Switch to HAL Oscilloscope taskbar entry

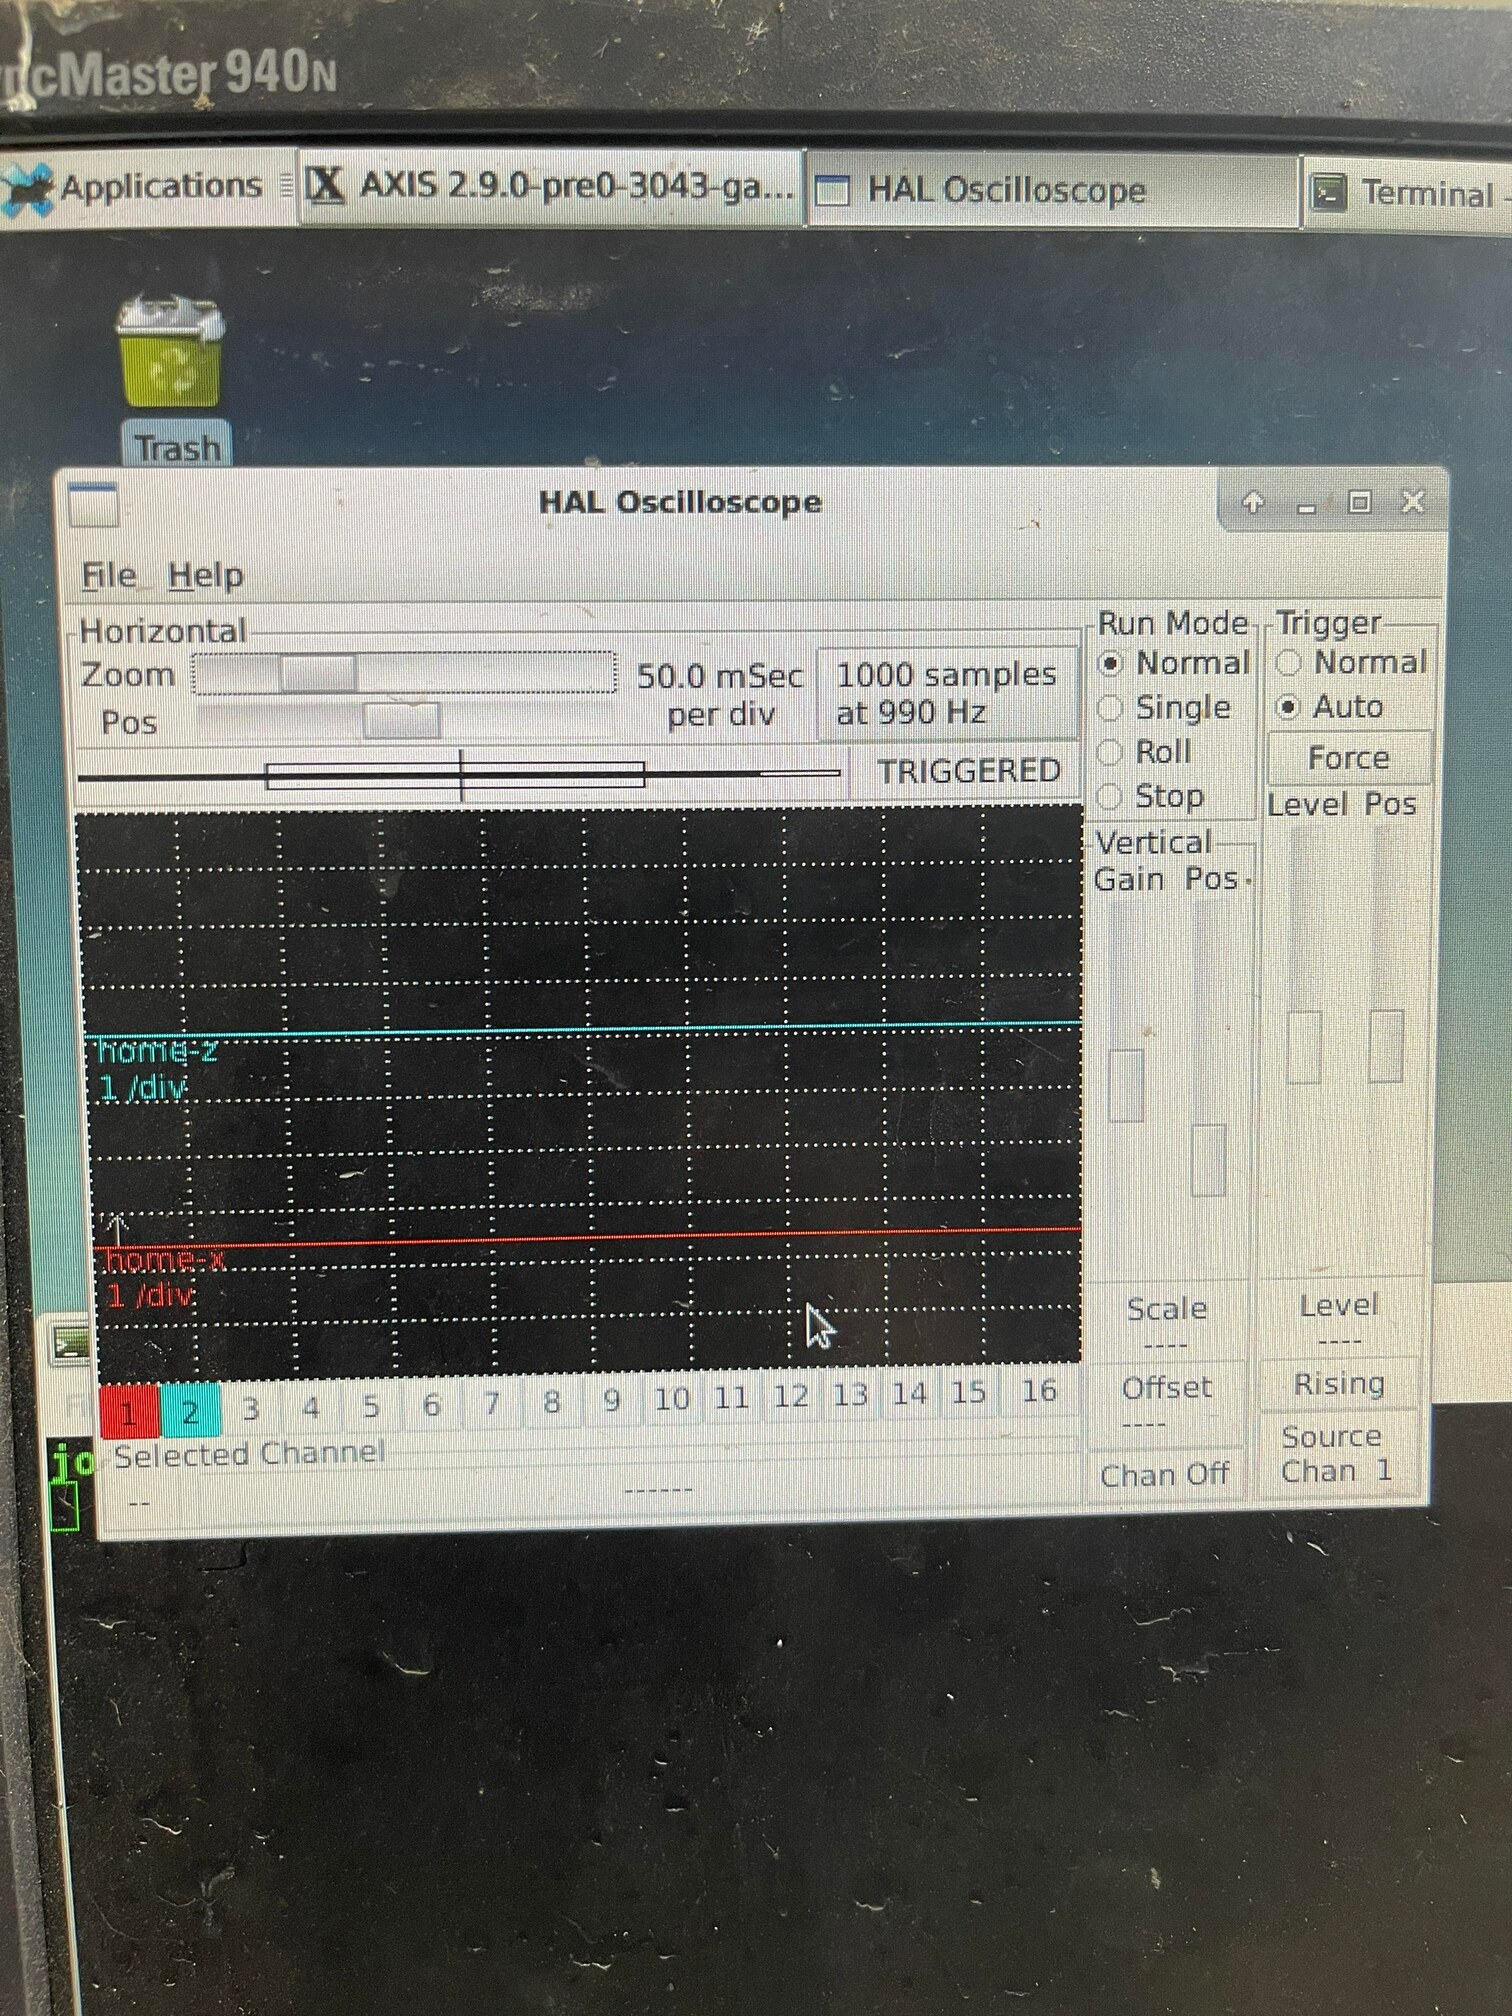(1051, 190)
